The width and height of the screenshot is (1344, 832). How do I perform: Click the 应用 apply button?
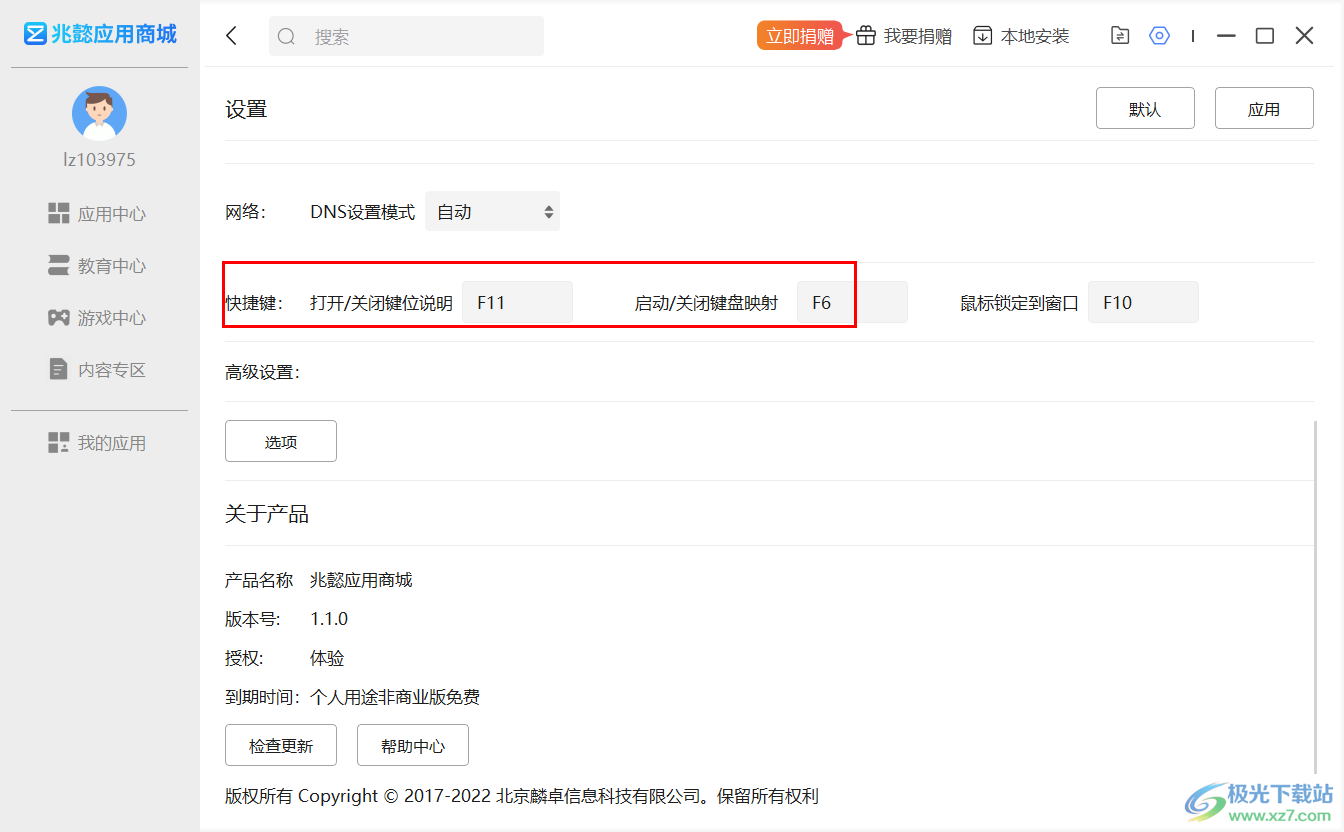coord(1264,108)
